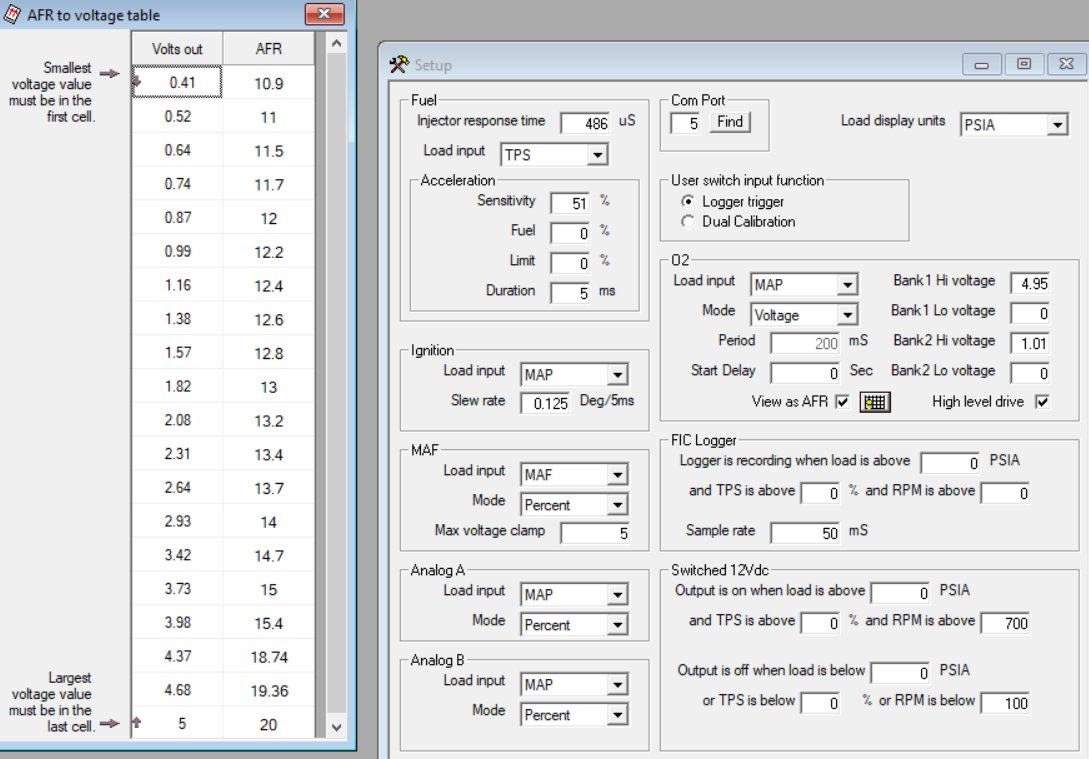Click the Bank1 Lo voltage field
This screenshot has width=1089, height=759.
coord(1029,313)
